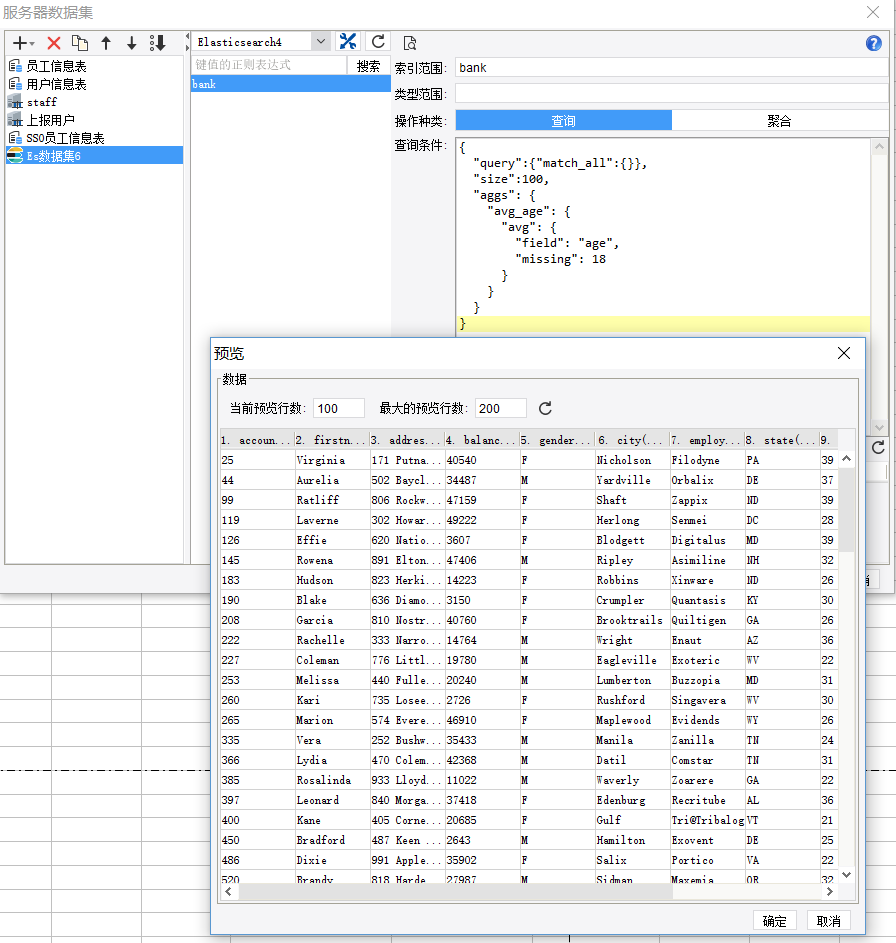Viewport: 896px width, 943px height.
Task: Click the sort datasets icon
Action: (158, 43)
